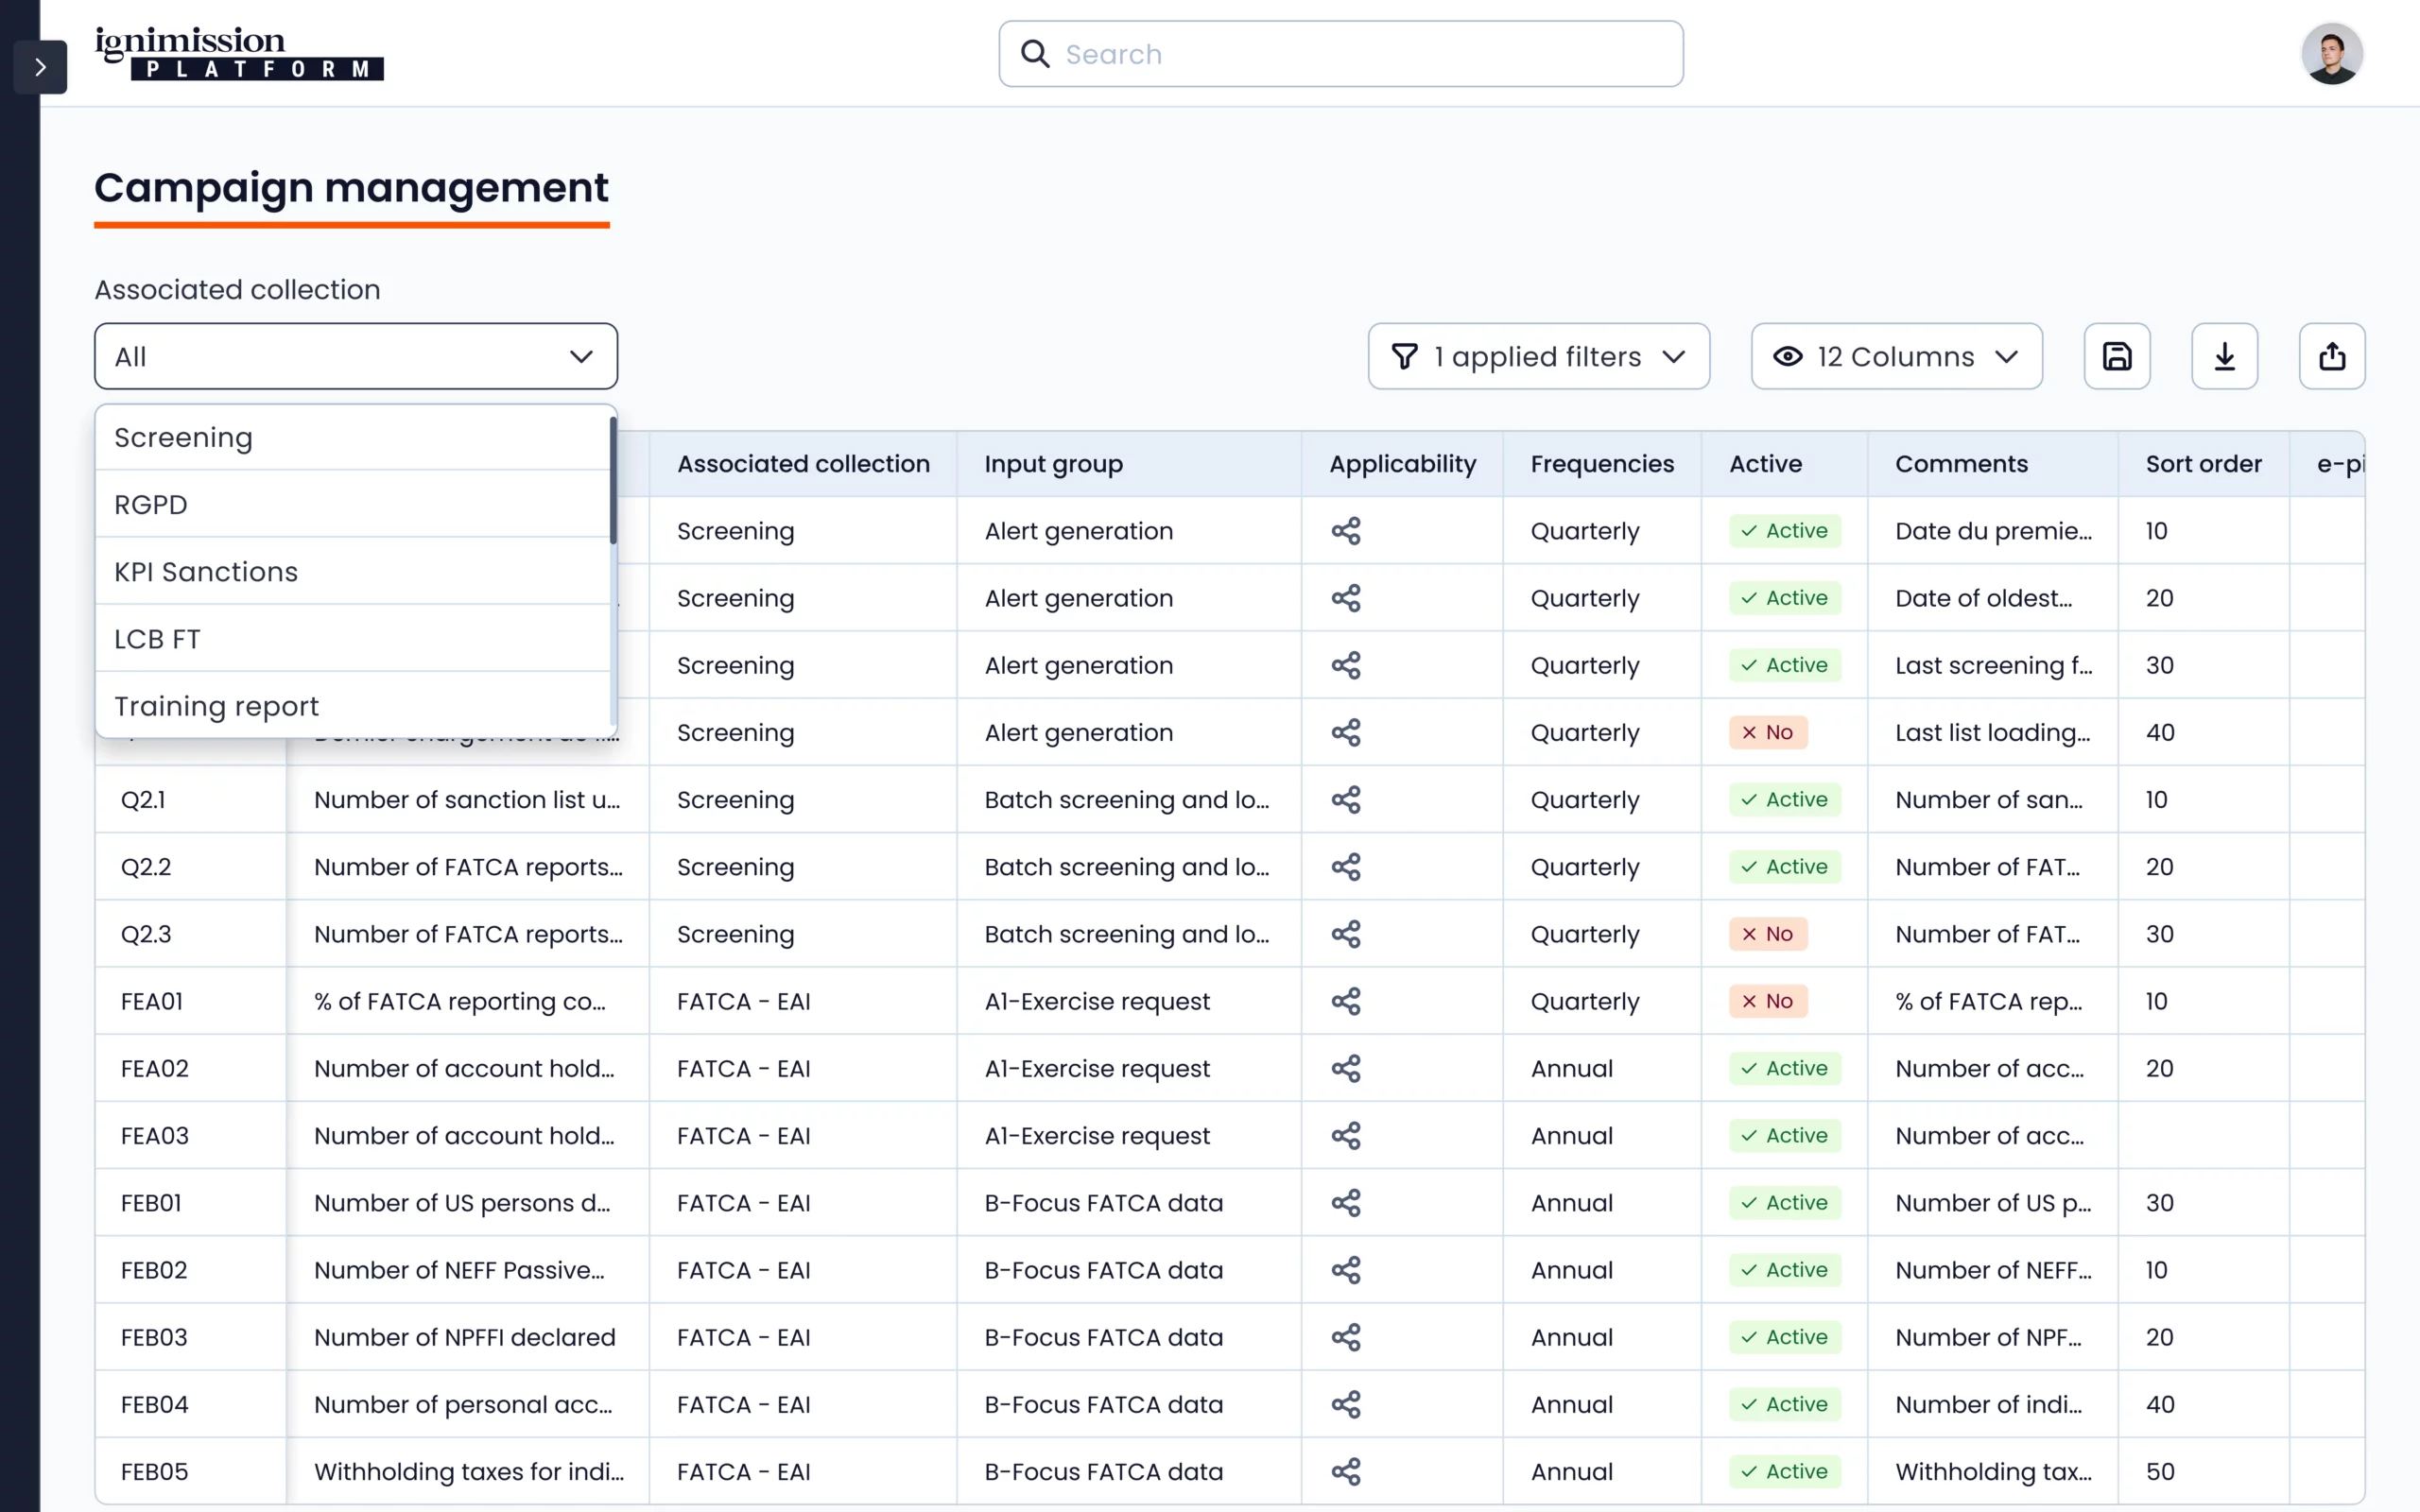Click the download icon button
This screenshot has height=1512, width=2420.
tap(2224, 356)
